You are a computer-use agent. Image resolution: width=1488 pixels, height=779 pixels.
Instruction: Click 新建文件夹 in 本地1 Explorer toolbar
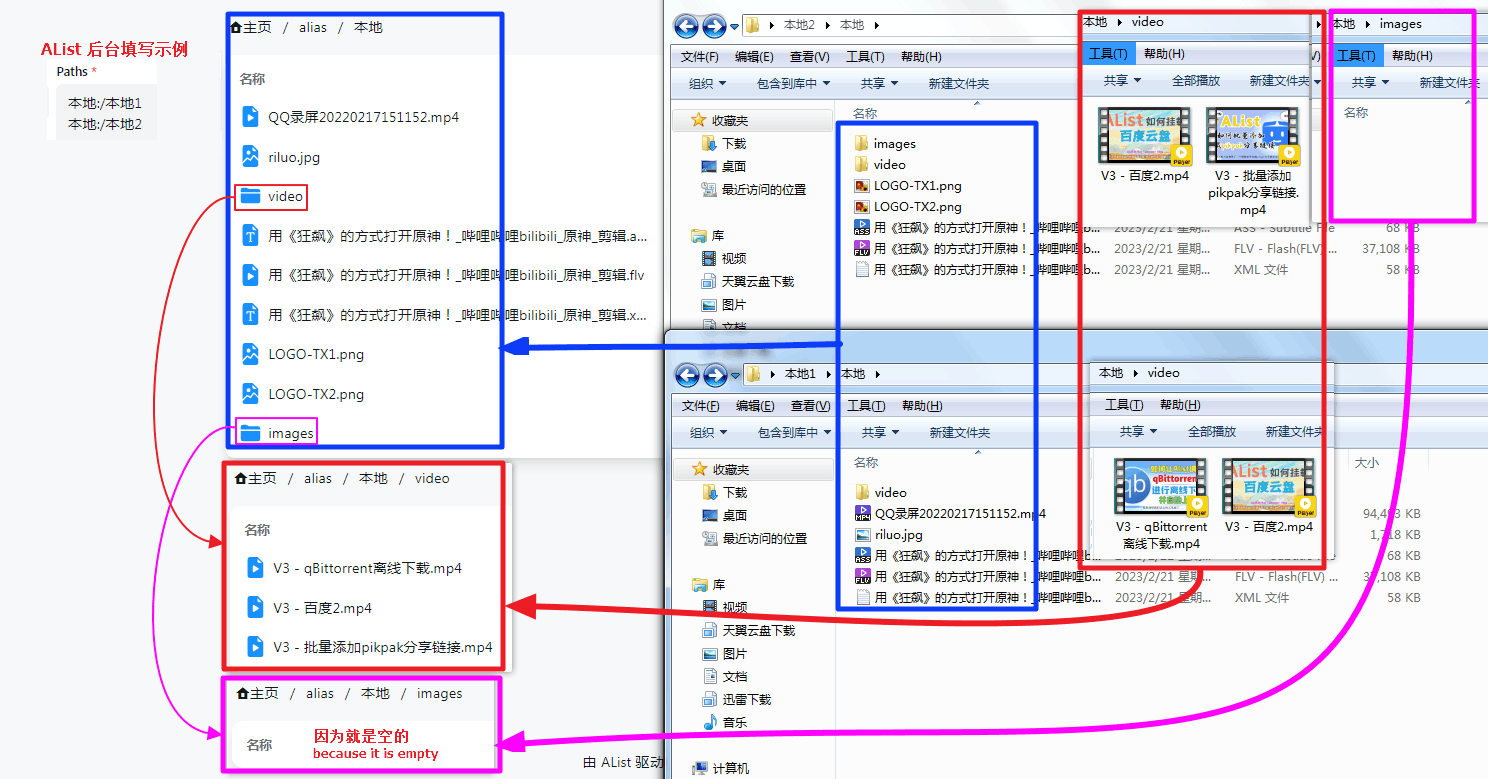click(x=960, y=432)
